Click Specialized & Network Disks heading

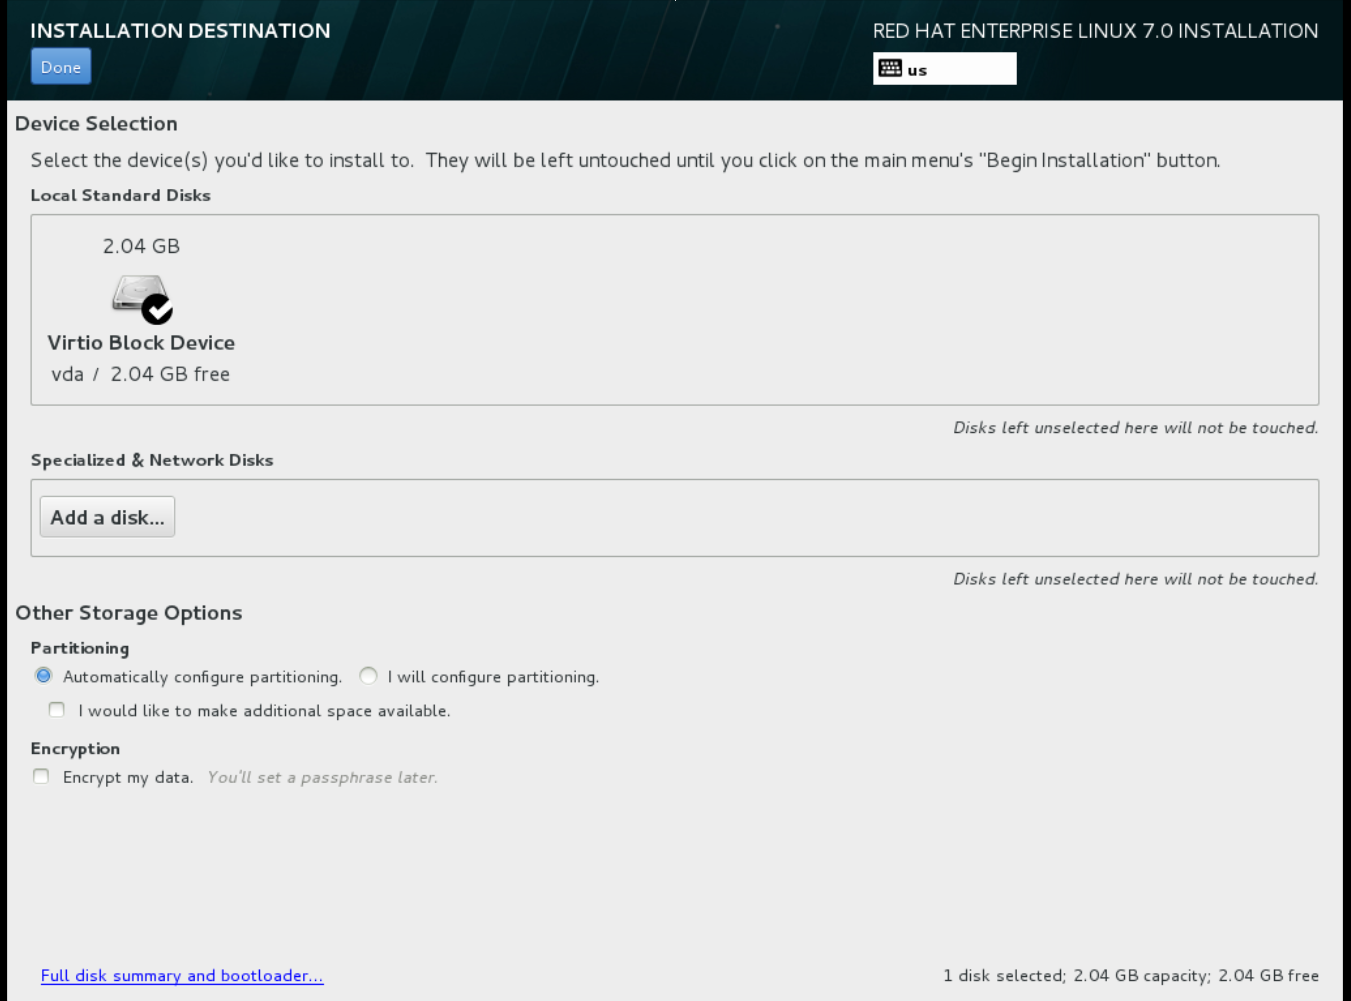point(152,460)
